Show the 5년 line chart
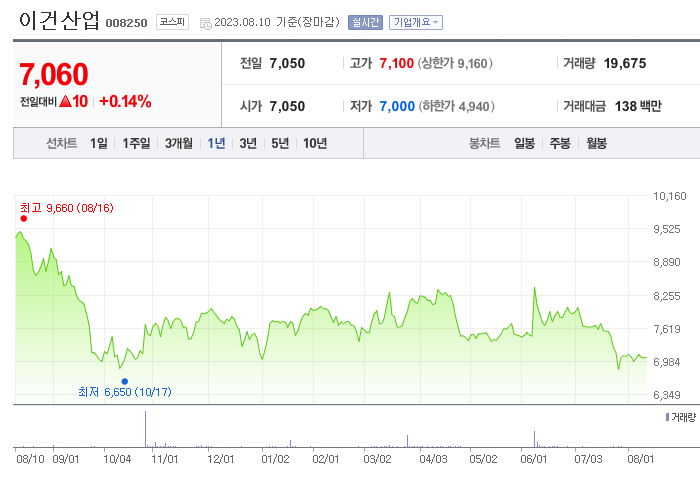This screenshot has height=477, width=700. pyautogui.click(x=280, y=143)
